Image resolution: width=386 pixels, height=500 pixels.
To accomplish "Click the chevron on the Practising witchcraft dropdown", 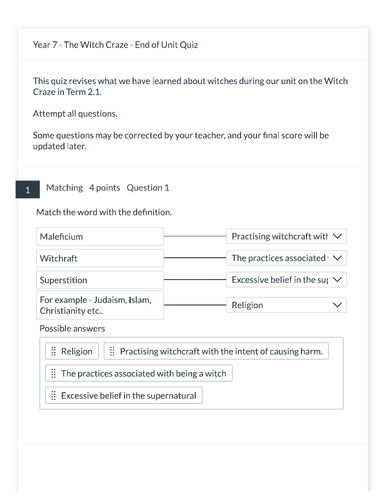I will [x=337, y=236].
